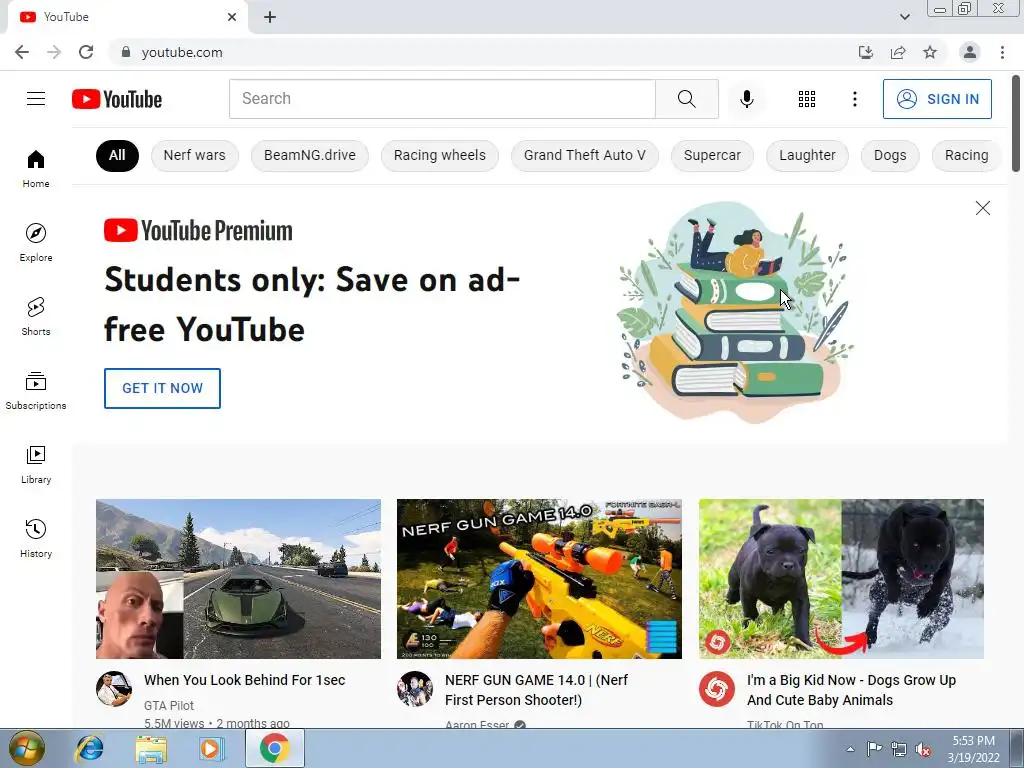Image resolution: width=1024 pixels, height=768 pixels.
Task: Click the muted volume tray icon
Action: [x=923, y=749]
